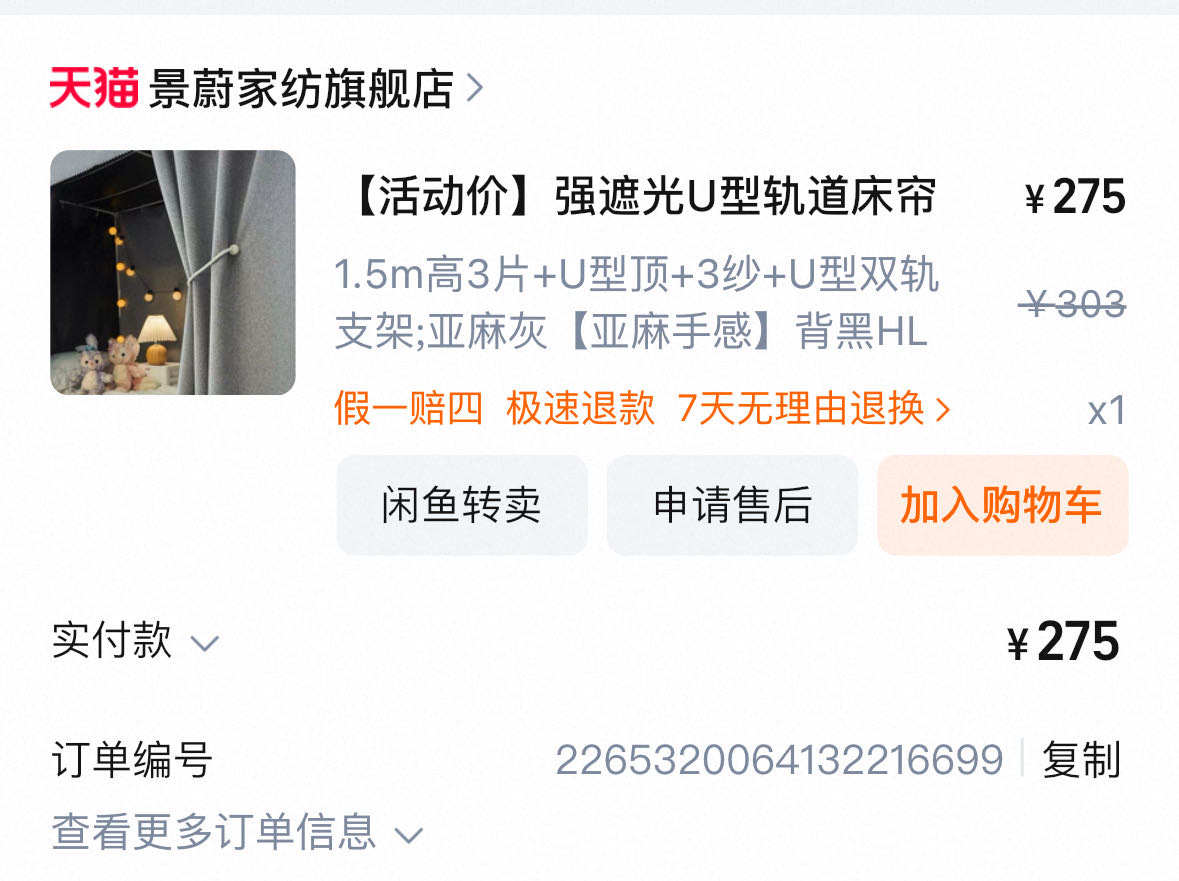Image resolution: width=1179 pixels, height=881 pixels.
Task: Click the chevron beside 实付款
Action: (x=205, y=643)
